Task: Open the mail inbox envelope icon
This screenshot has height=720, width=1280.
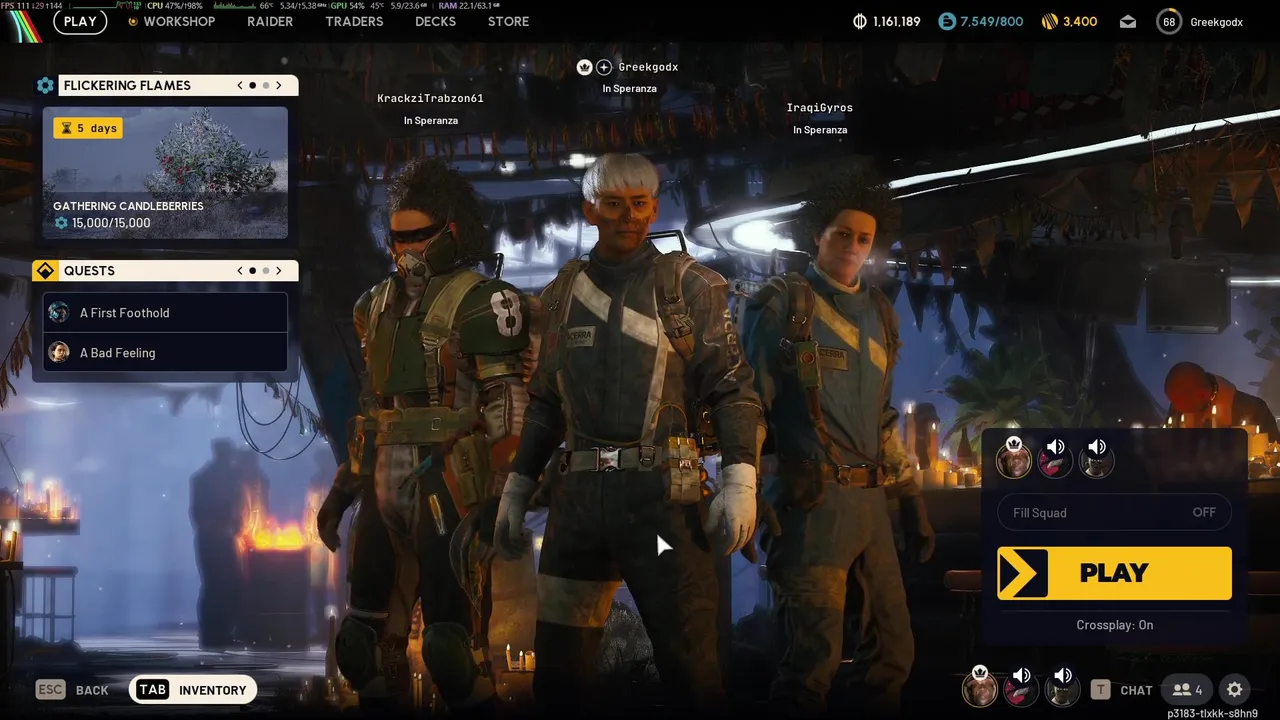Action: 1128,21
